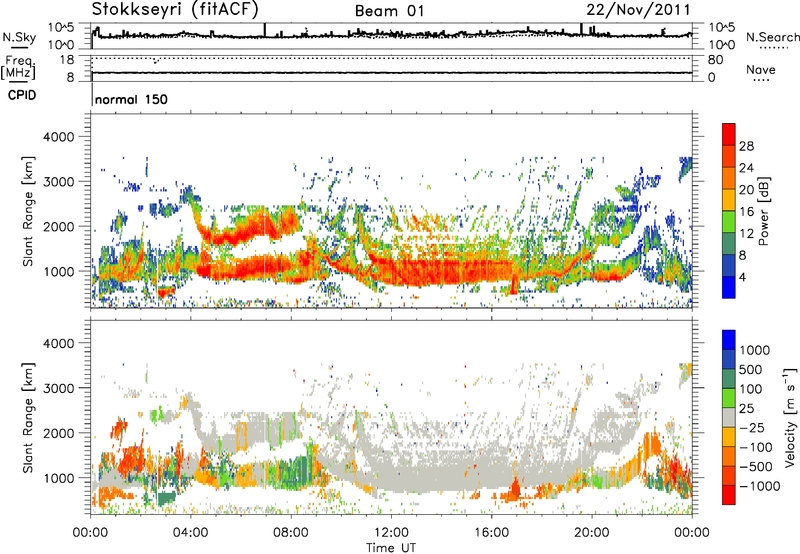The image size is (800, 554).
Task: Select the "500" Velocity colorbar tick
Action: click(751, 369)
